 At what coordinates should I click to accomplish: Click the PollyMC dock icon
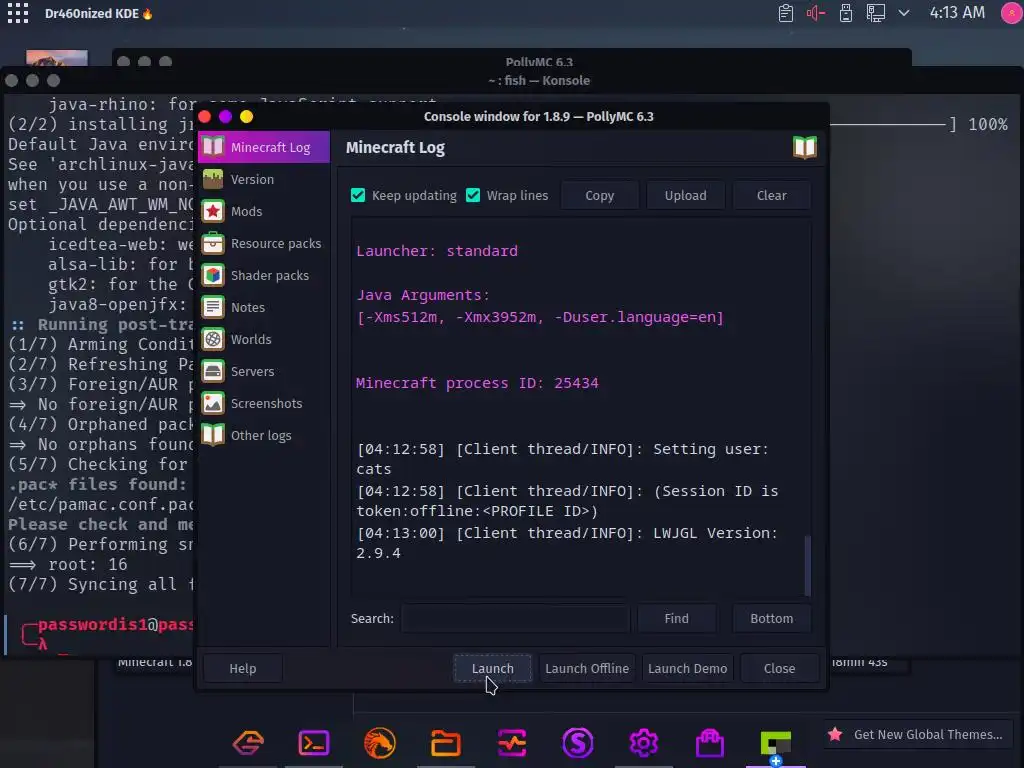(776, 744)
